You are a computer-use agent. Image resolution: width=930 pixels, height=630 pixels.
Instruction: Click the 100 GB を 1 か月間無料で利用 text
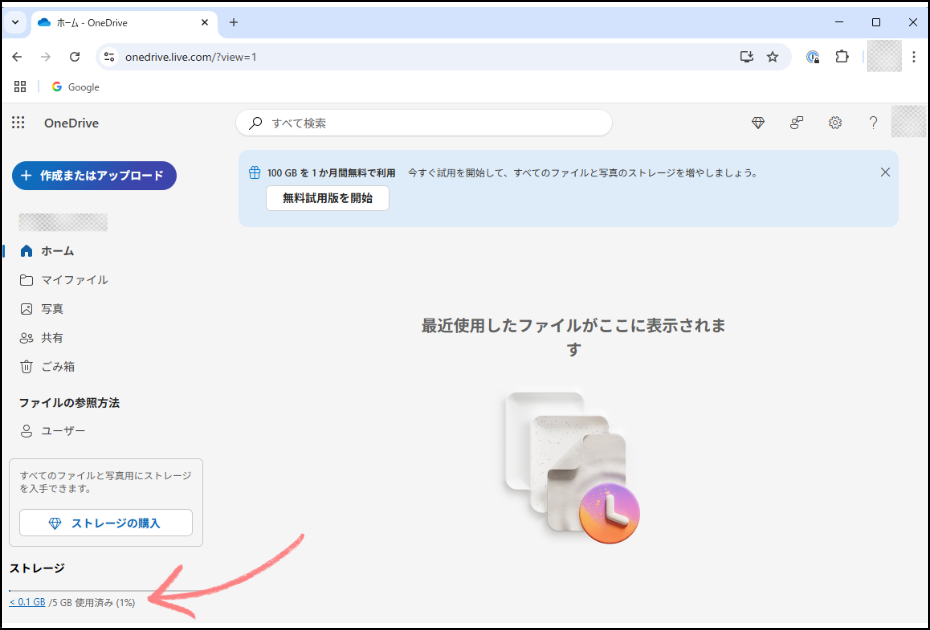[x=331, y=173]
